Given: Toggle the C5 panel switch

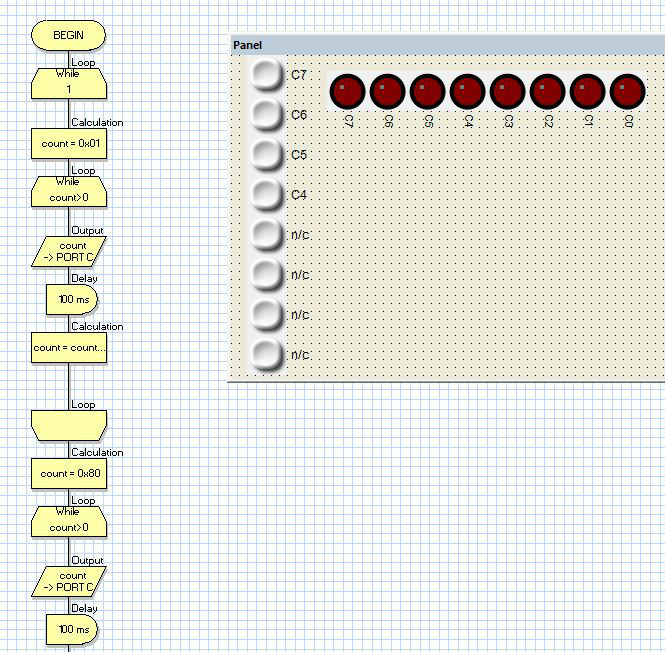Looking at the screenshot, I should [266, 154].
